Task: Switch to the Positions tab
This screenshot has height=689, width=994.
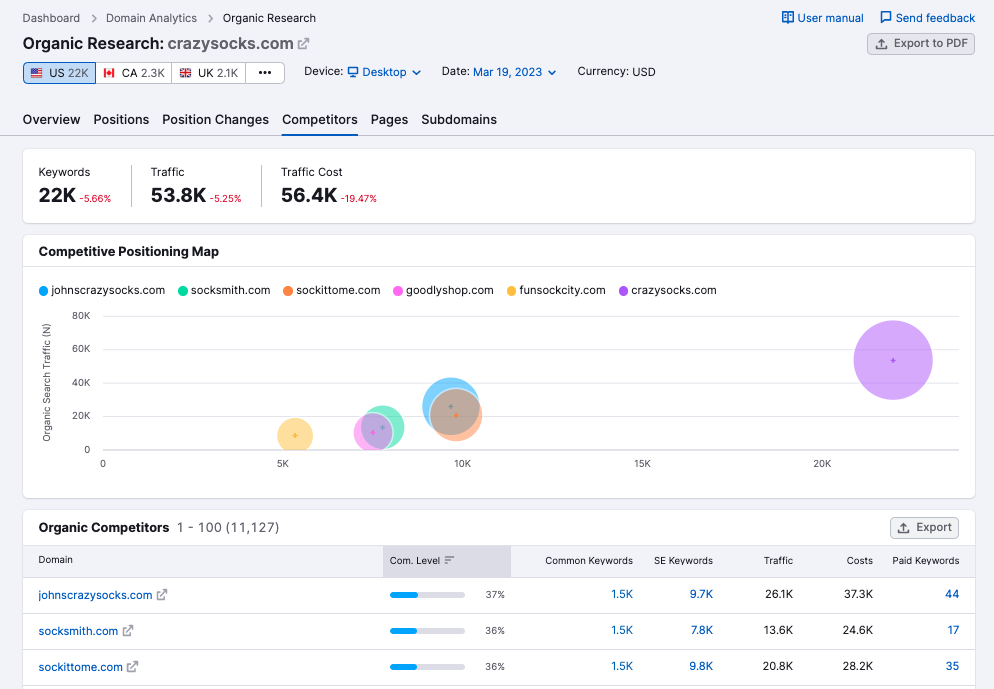Action: [121, 120]
